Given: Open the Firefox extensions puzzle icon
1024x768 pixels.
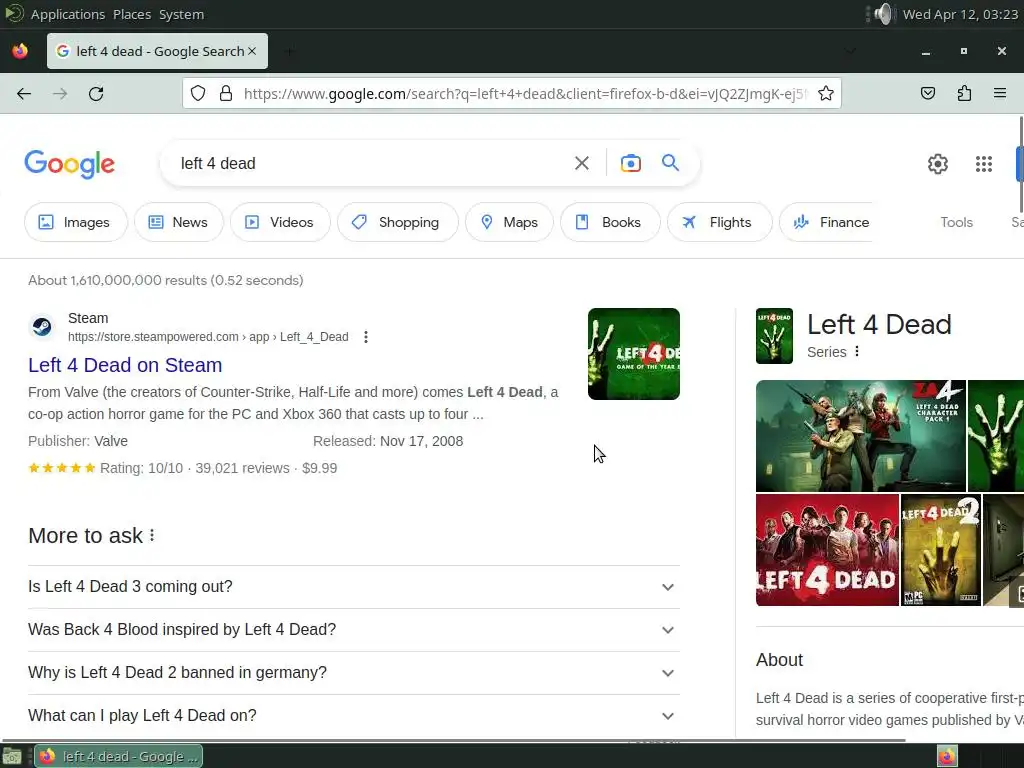Looking at the screenshot, I should click(965, 93).
